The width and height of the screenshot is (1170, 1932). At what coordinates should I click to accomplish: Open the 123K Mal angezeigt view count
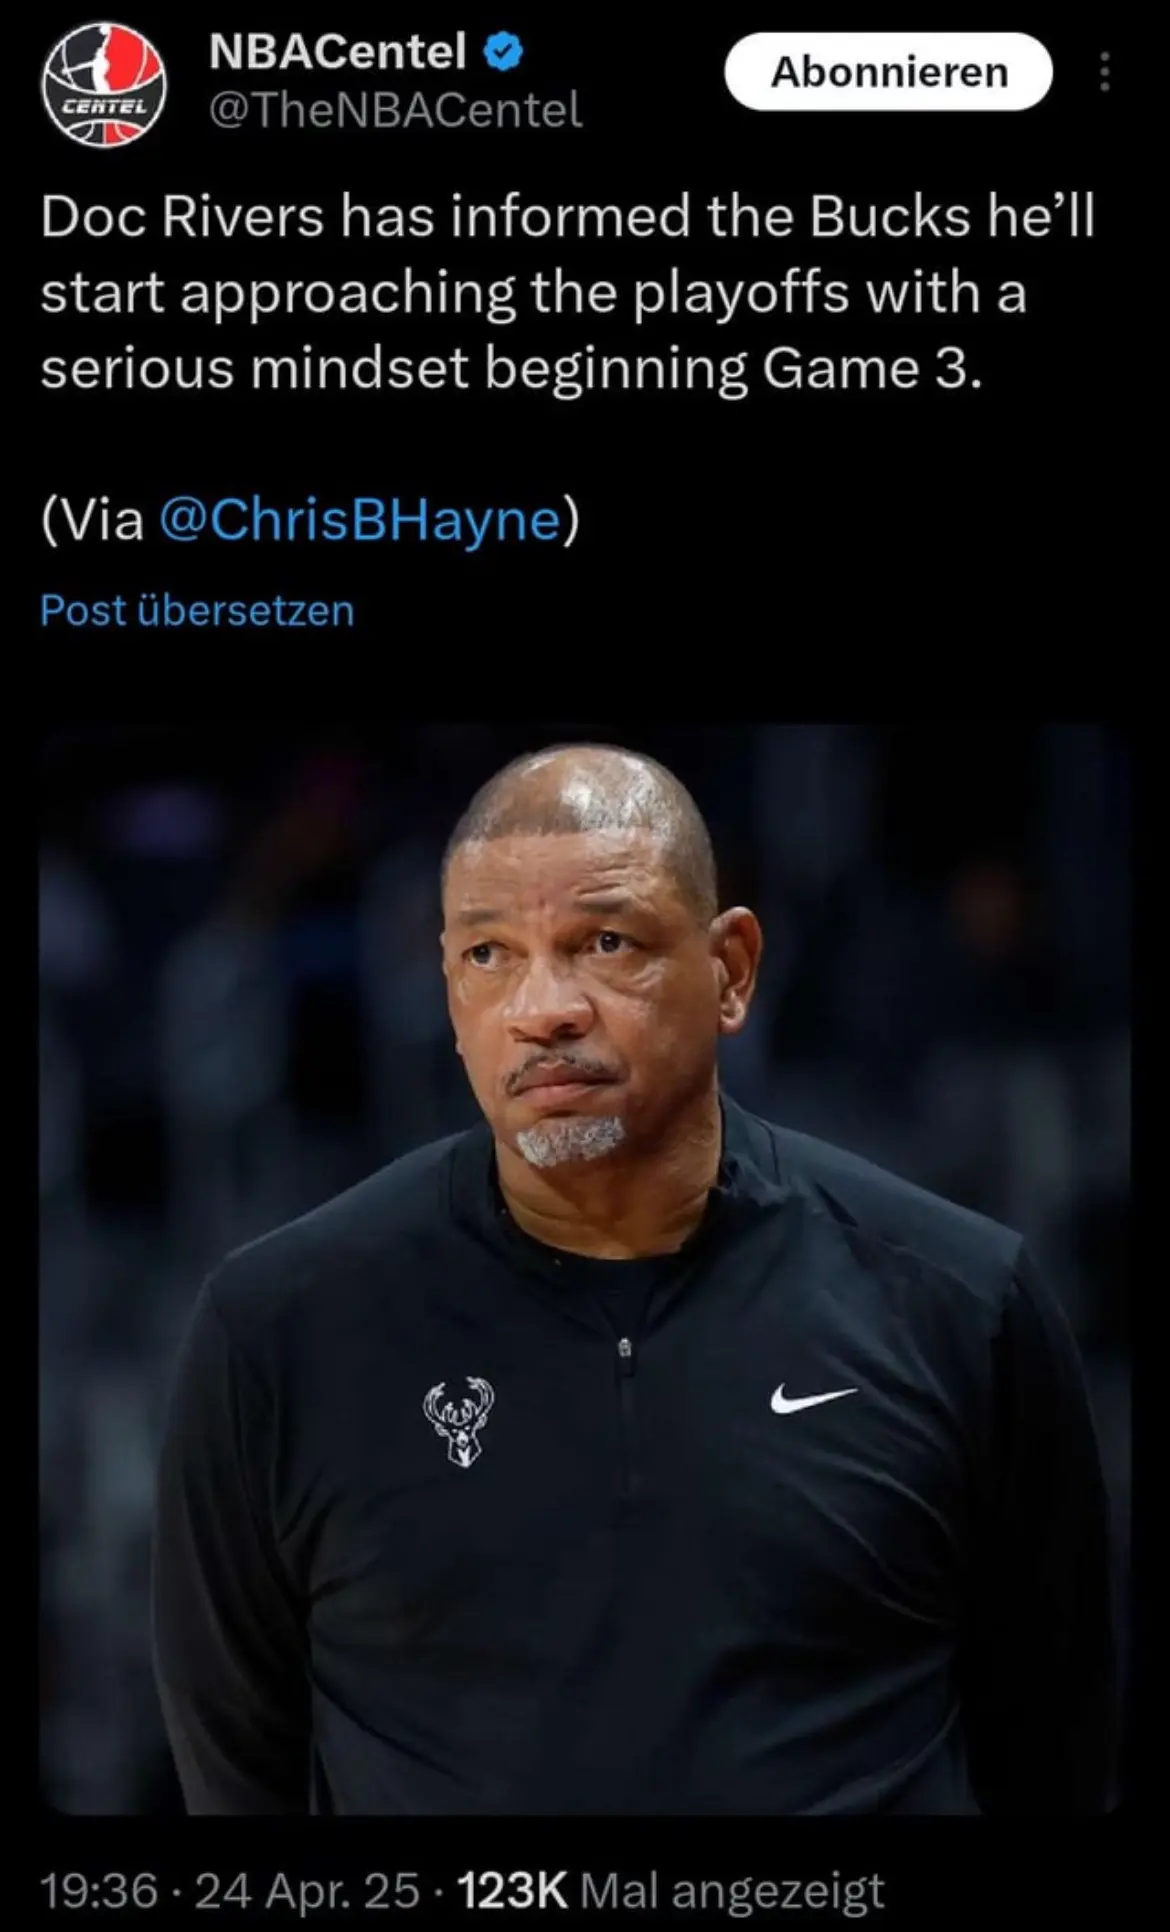(x=670, y=1890)
